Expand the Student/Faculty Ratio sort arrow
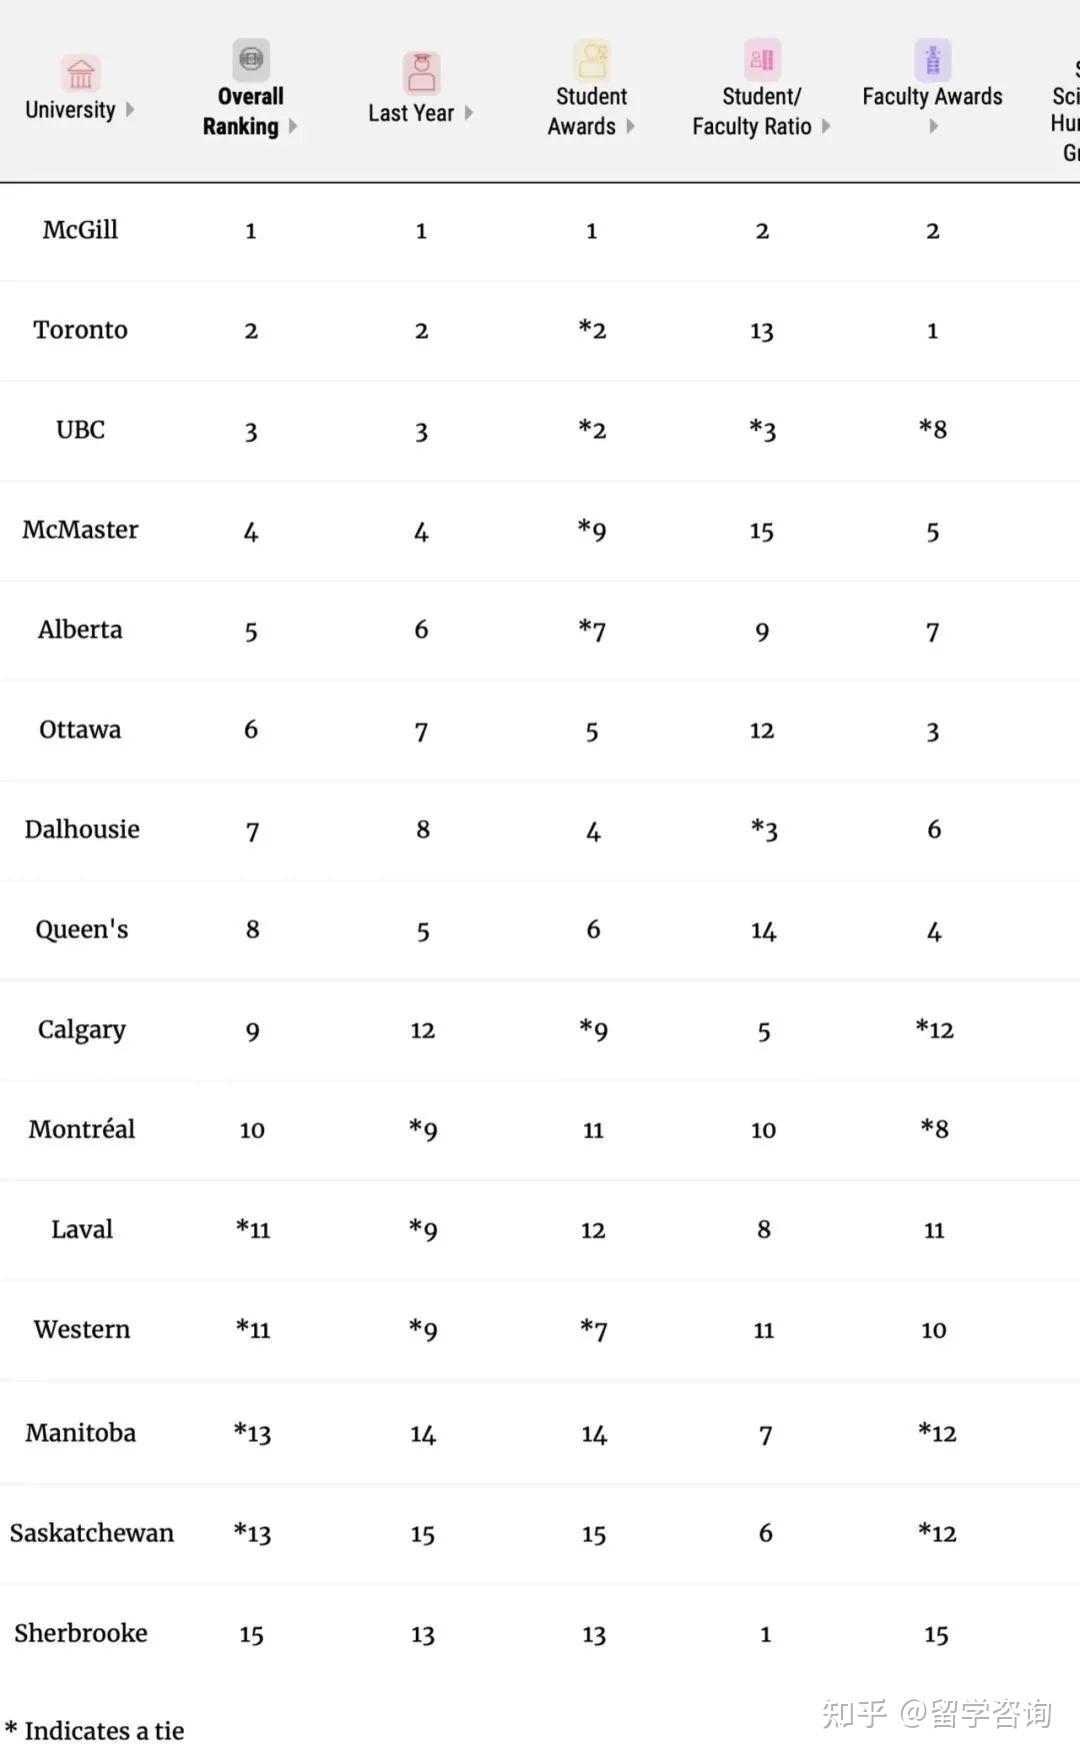The image size is (1080, 1758). [826, 126]
